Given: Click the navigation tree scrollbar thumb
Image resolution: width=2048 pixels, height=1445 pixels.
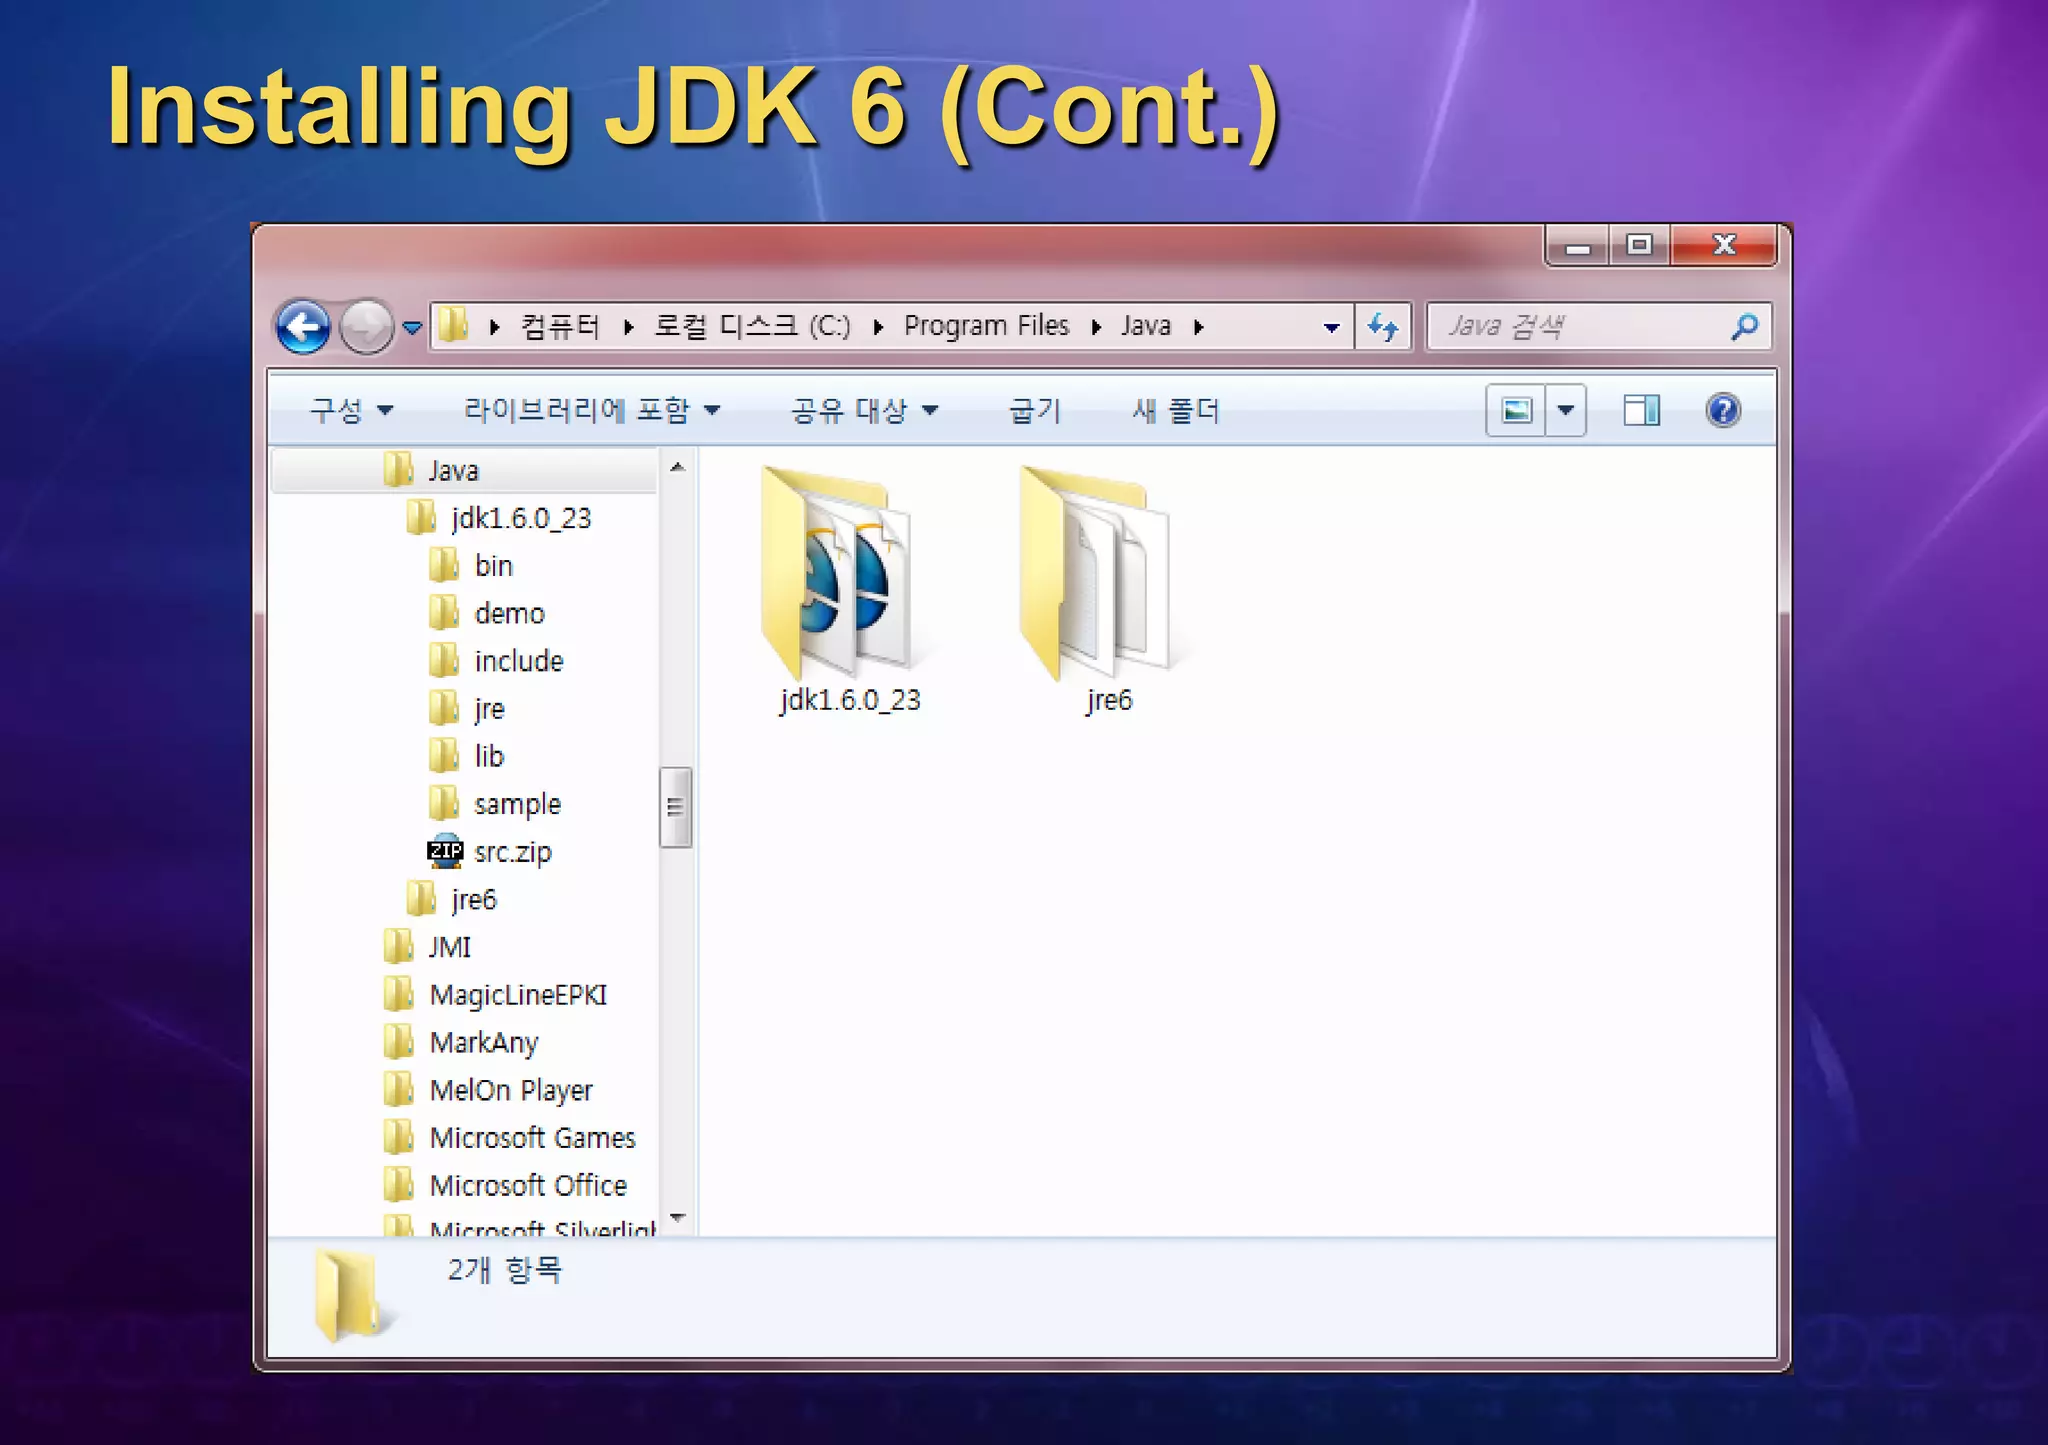Looking at the screenshot, I should [x=676, y=807].
